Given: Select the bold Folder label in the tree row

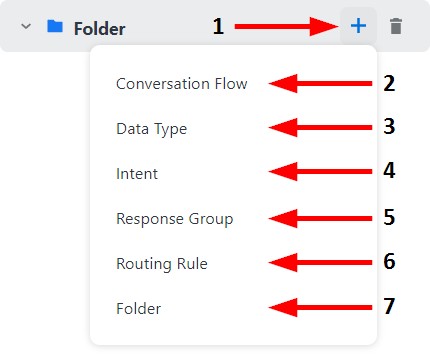Looking at the screenshot, I should click(99, 29).
